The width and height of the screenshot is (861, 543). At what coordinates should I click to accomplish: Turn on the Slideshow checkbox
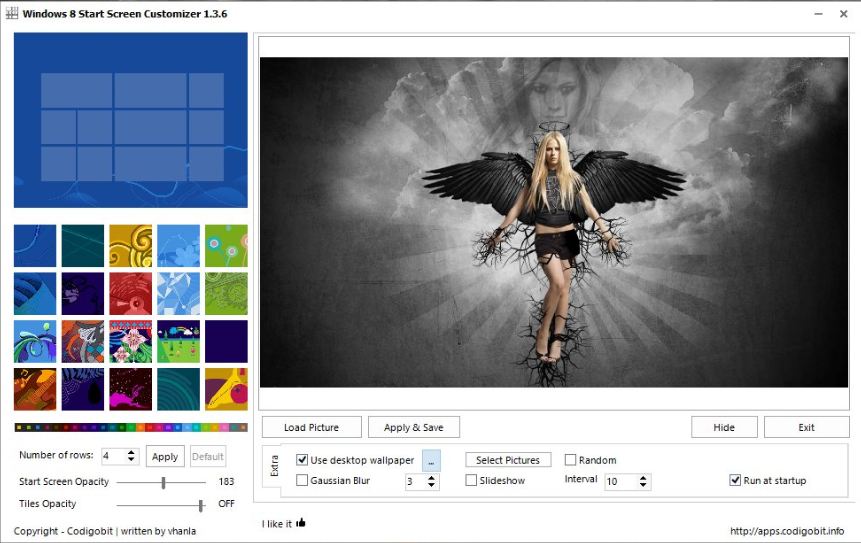point(472,481)
